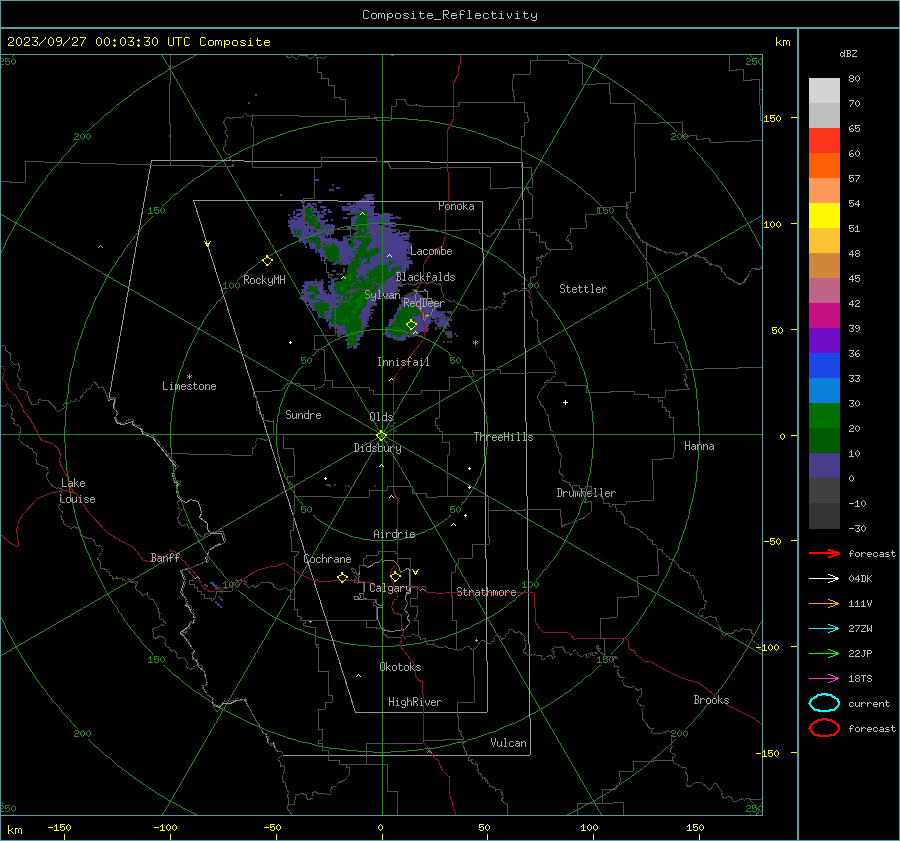Click the Strathmore town label
Image resolution: width=900 pixels, height=841 pixels.
(x=486, y=592)
